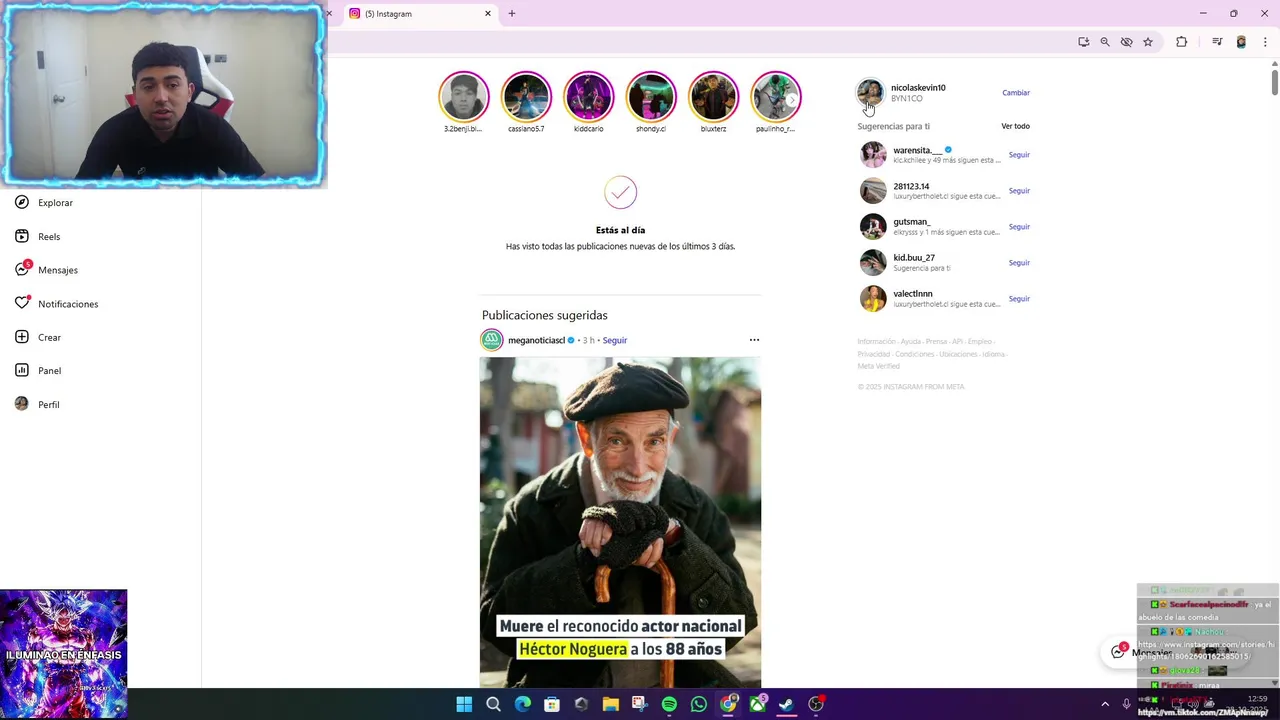This screenshot has width=1280, height=720.
Task: Click Cambiar to switch accounts
Action: 1016,93
